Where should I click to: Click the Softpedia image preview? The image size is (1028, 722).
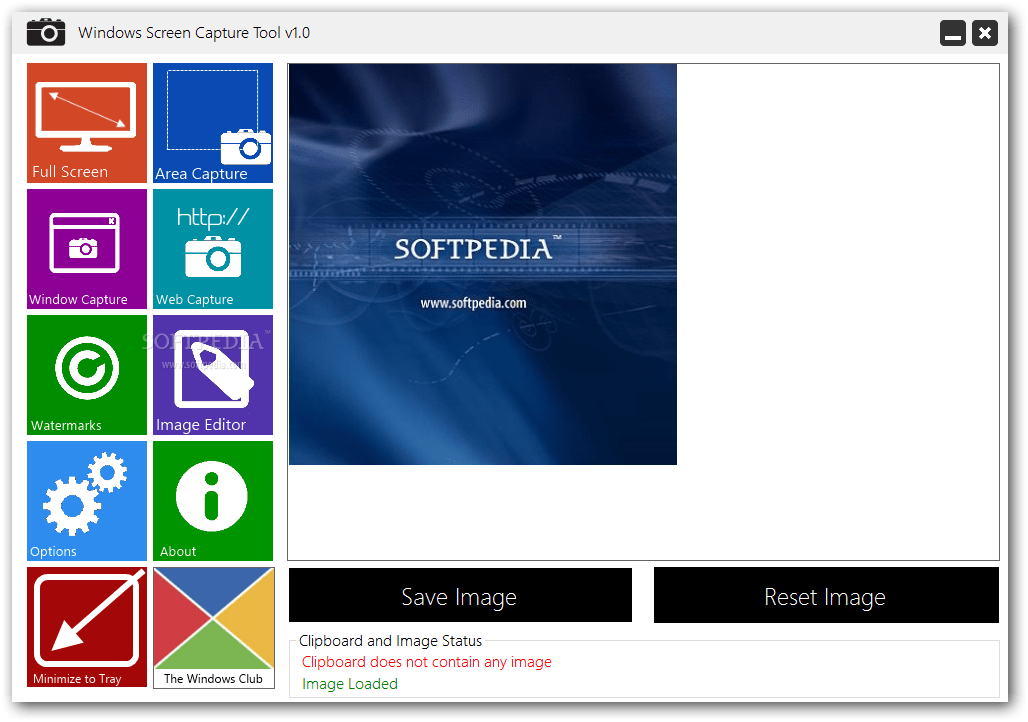(482, 264)
